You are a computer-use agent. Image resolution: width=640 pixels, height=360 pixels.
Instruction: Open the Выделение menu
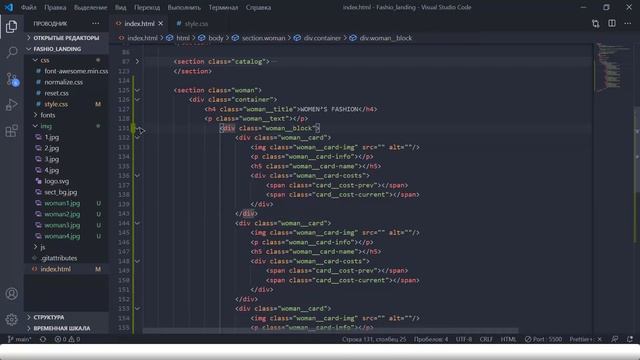pyautogui.click(x=91, y=7)
